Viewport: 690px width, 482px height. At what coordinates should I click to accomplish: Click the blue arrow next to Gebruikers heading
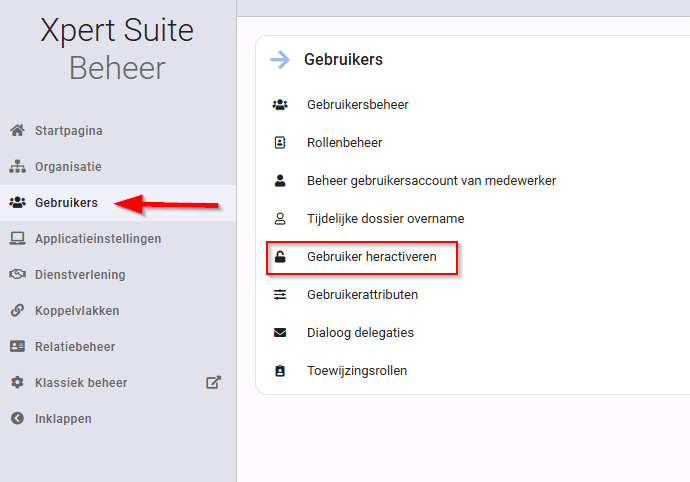[x=280, y=59]
